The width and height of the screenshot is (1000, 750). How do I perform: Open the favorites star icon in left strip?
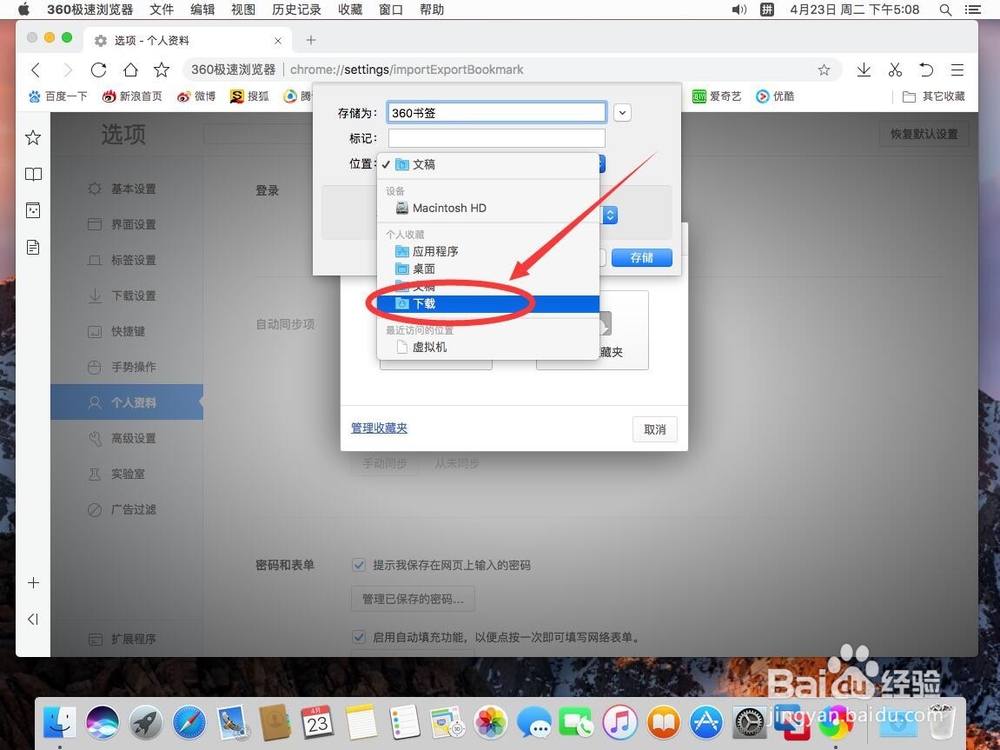(33, 137)
